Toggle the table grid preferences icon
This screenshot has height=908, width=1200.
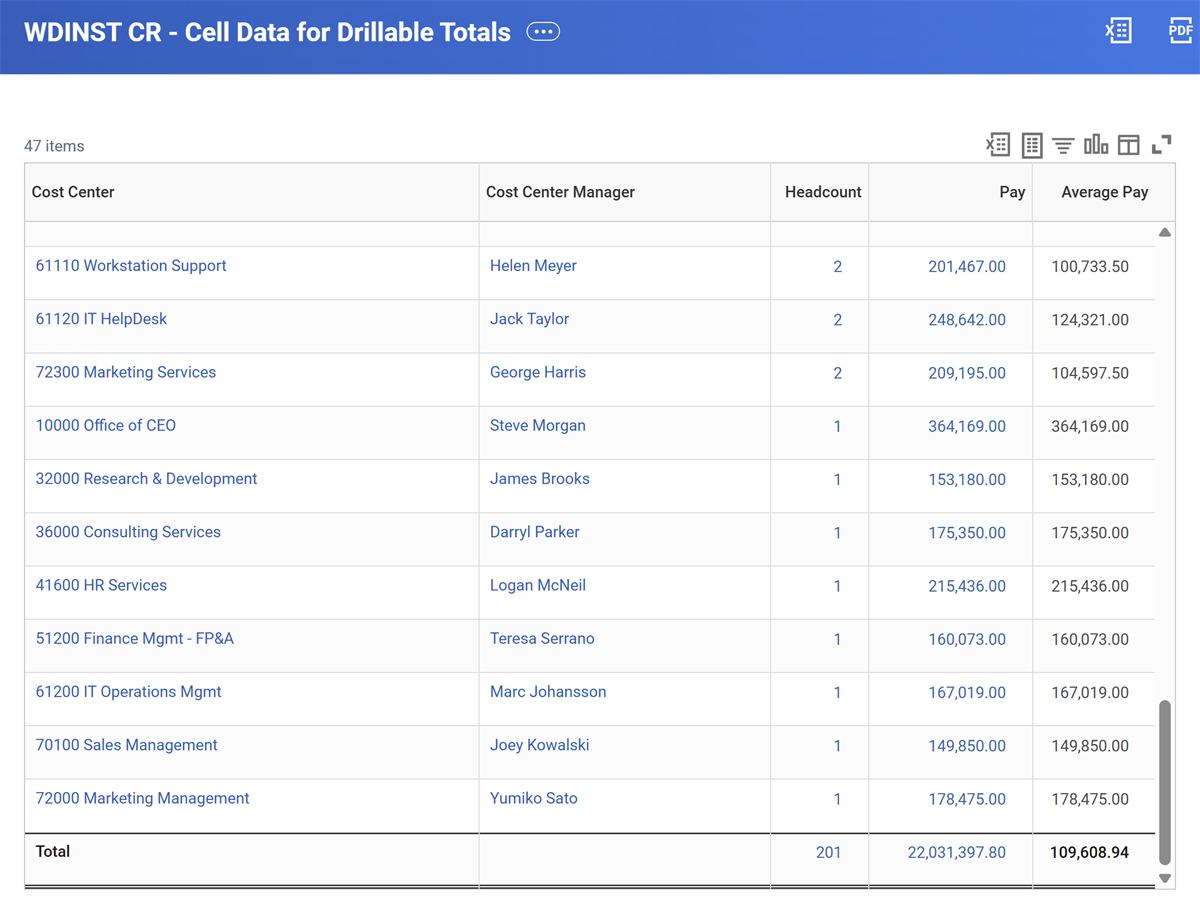(1128, 145)
